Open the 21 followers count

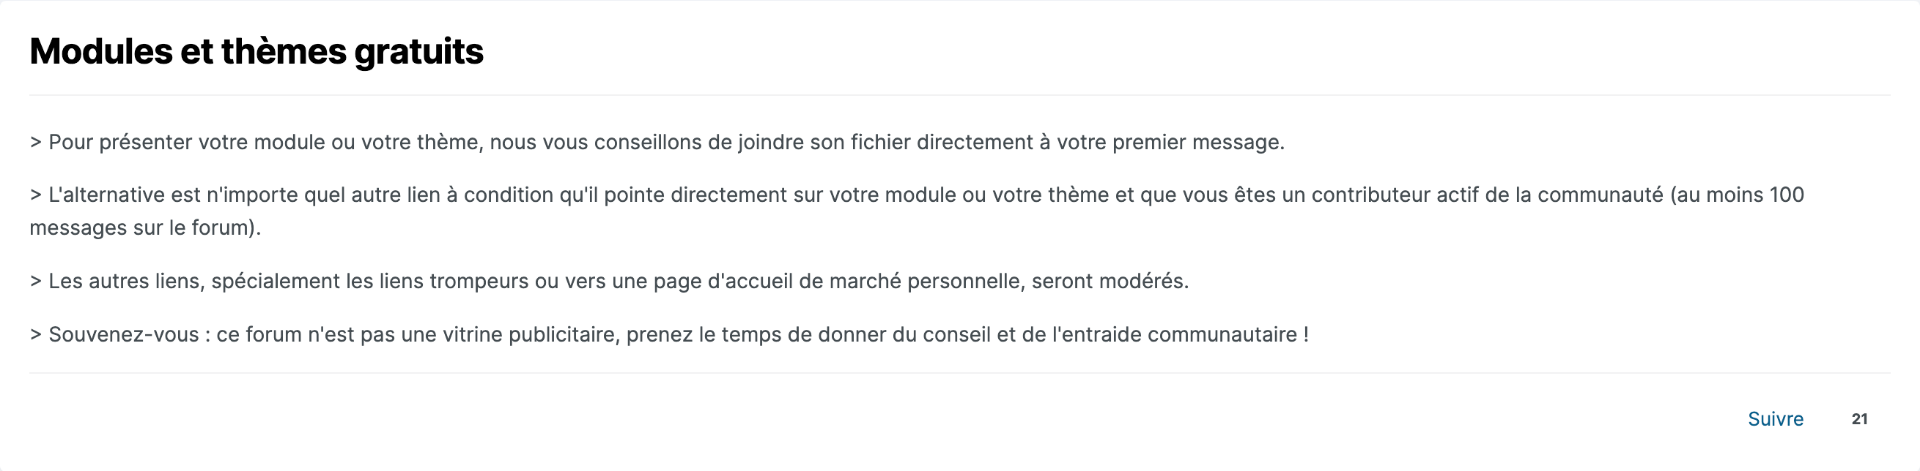(x=1859, y=419)
